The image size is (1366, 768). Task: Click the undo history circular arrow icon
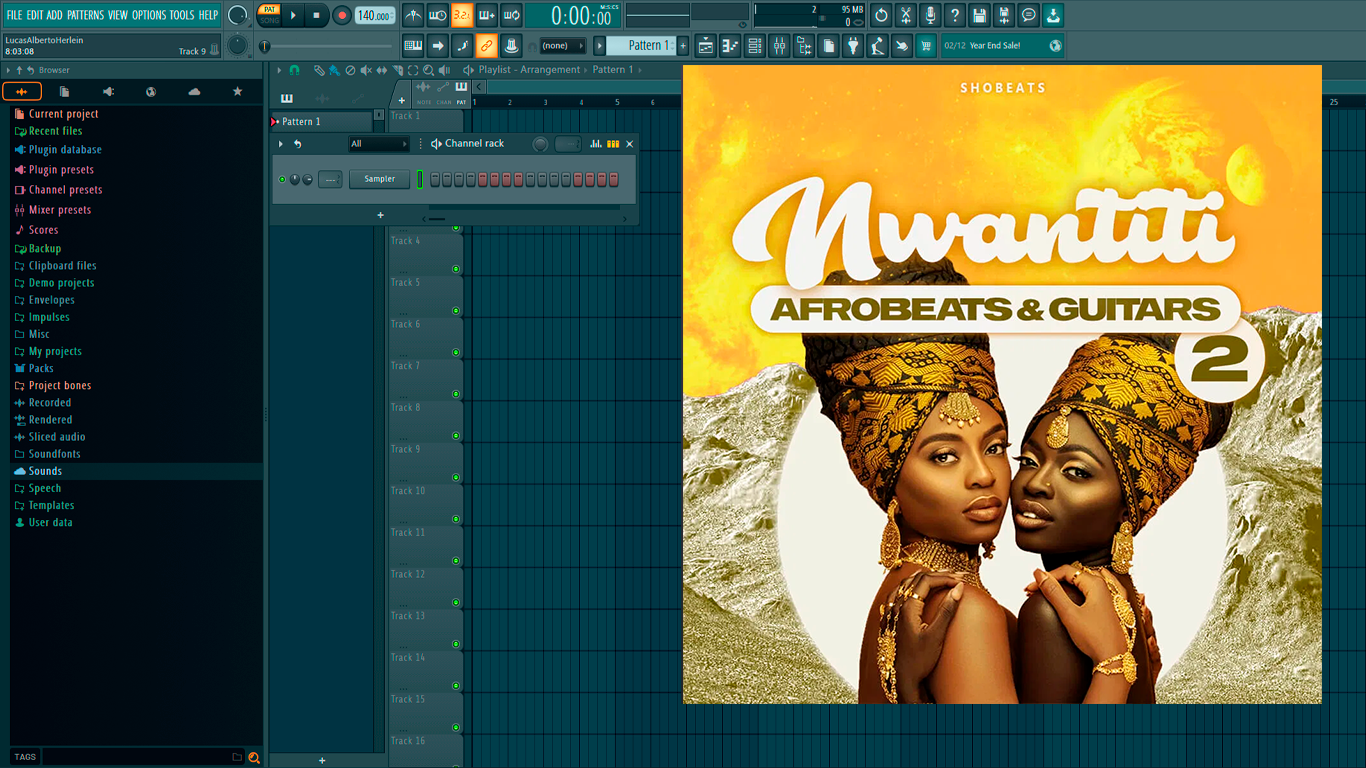881,15
